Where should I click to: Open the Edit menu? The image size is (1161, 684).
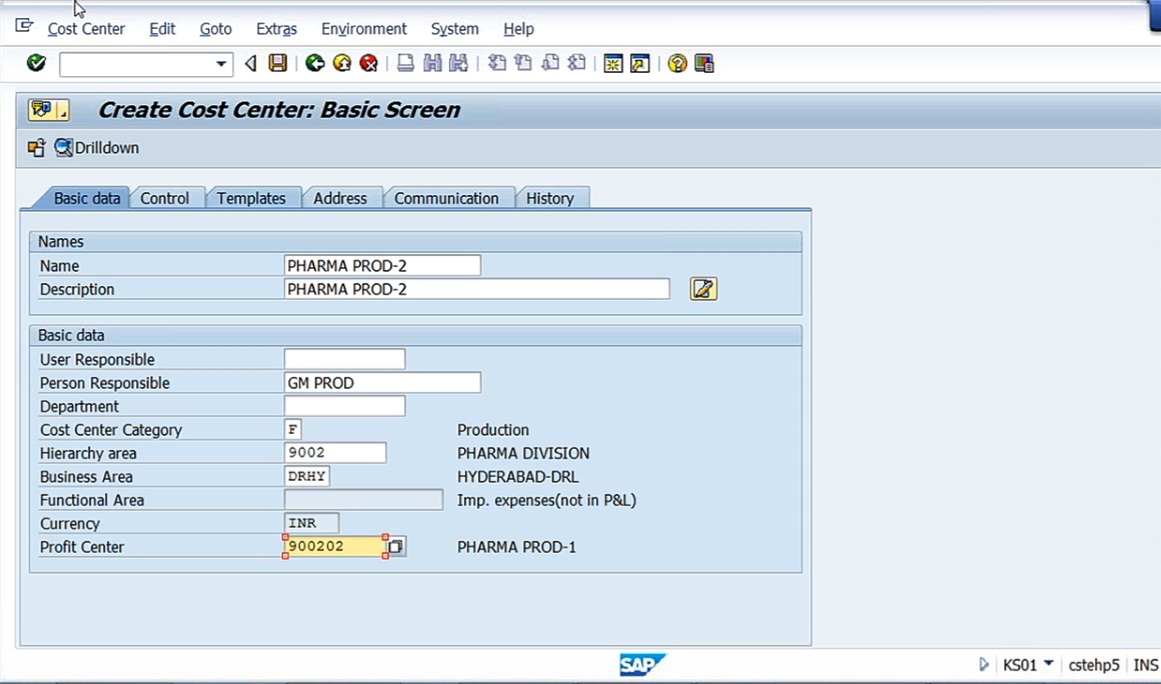tap(162, 29)
